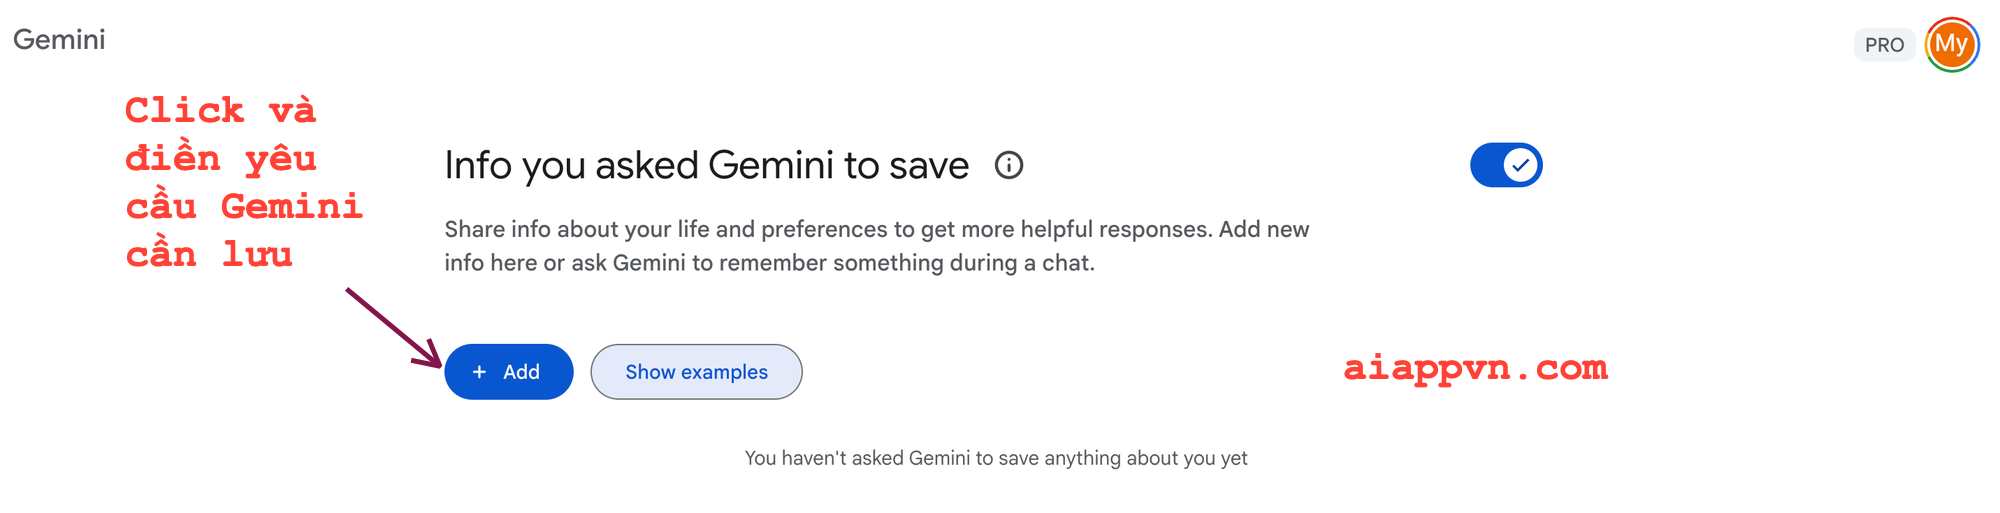Screen dimensions: 2000x513
Task: Click the red Vietnamese annotation text
Action: [x=243, y=182]
